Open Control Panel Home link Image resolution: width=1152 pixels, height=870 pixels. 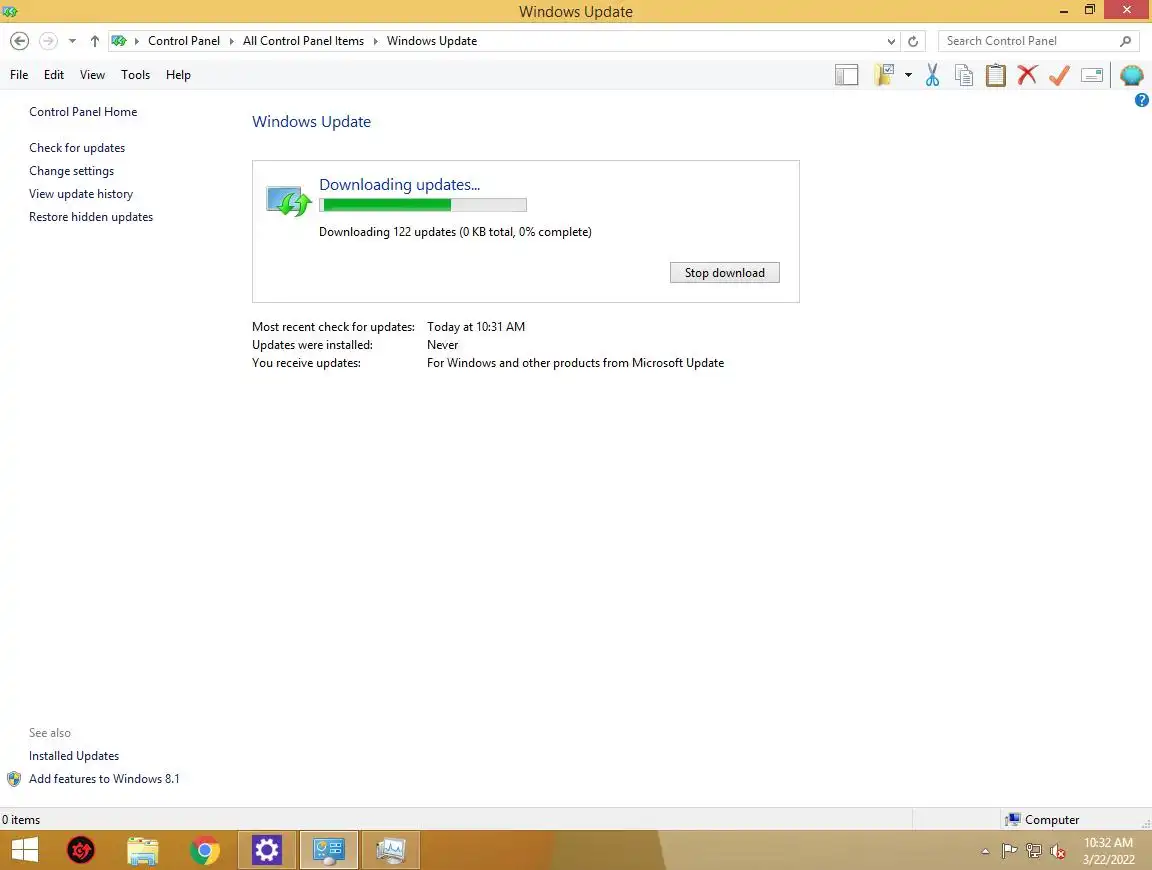[83, 112]
